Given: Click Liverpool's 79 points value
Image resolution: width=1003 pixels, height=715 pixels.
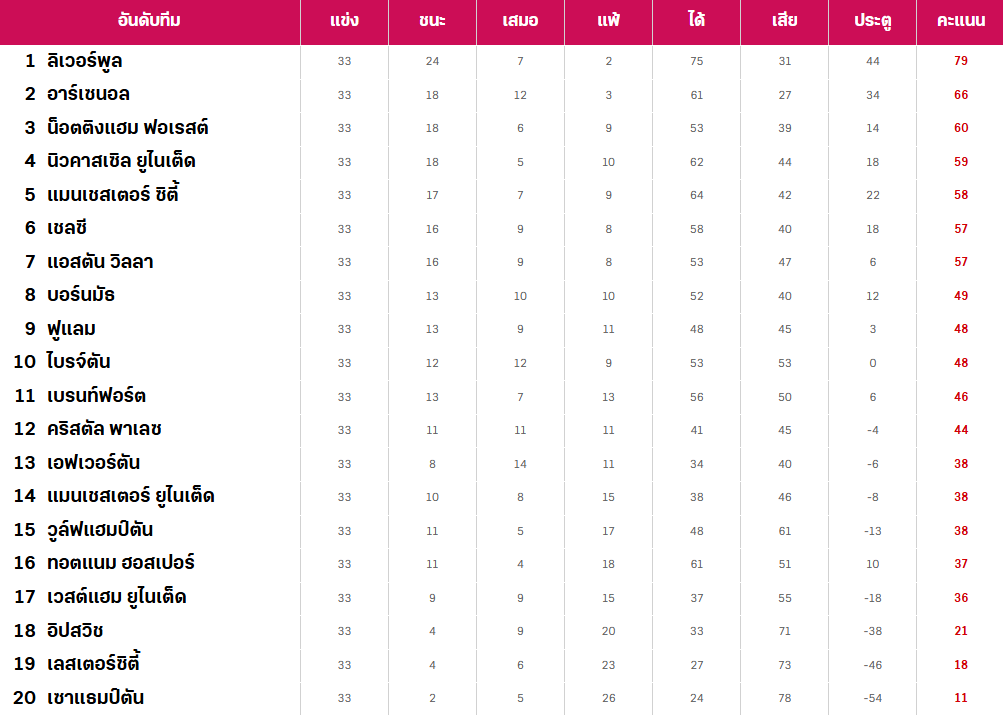Looking at the screenshot, I should (961, 61).
